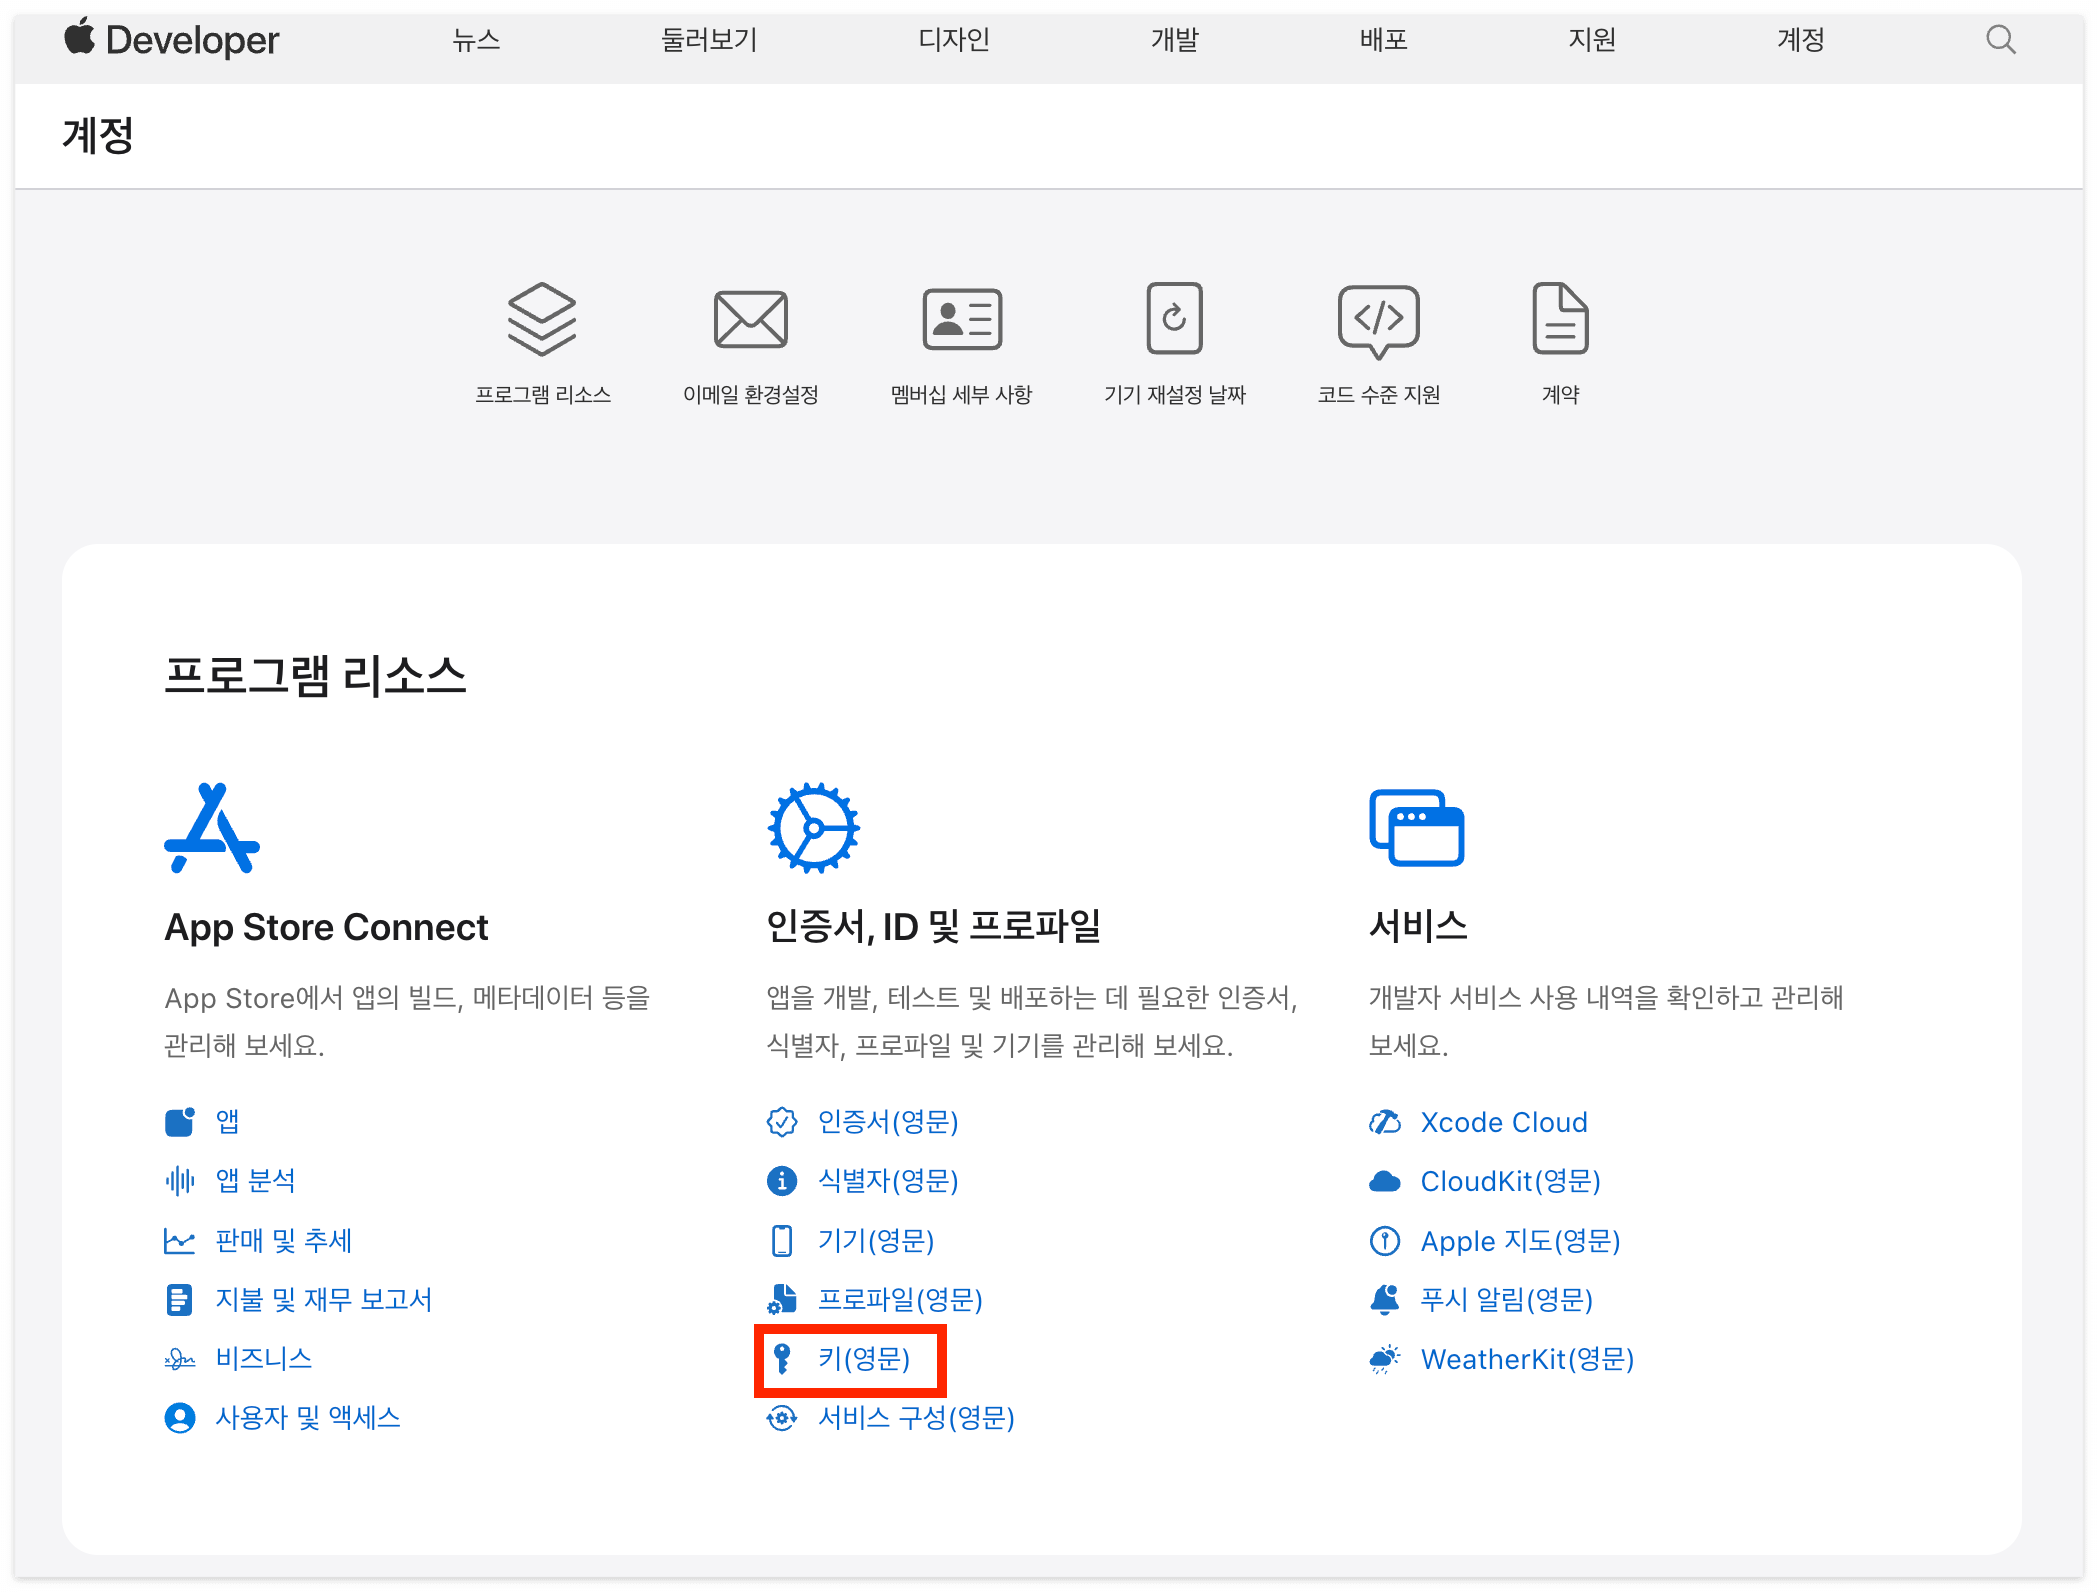Open the 프로그램 리소스 layers icon
This screenshot has width=2098, height=1592.
541,319
